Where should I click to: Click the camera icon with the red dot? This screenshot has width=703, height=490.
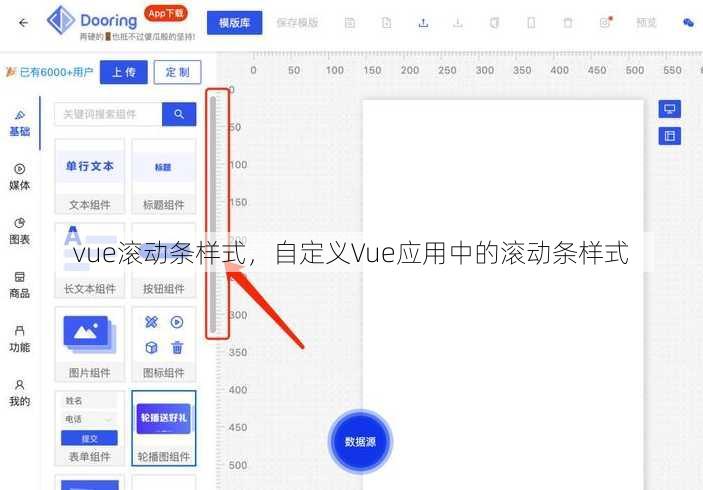click(x=606, y=22)
